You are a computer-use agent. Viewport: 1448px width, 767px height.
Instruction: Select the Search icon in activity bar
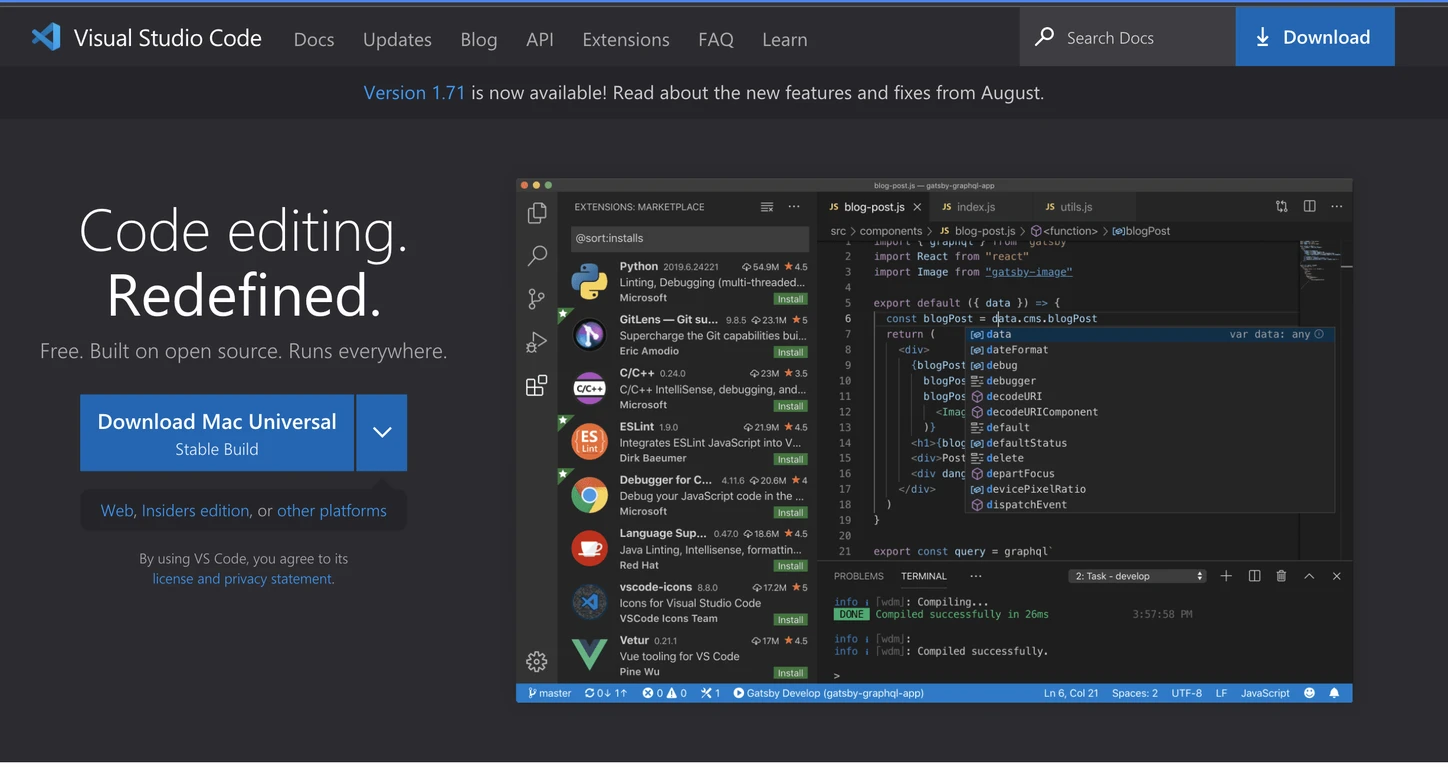(x=537, y=255)
